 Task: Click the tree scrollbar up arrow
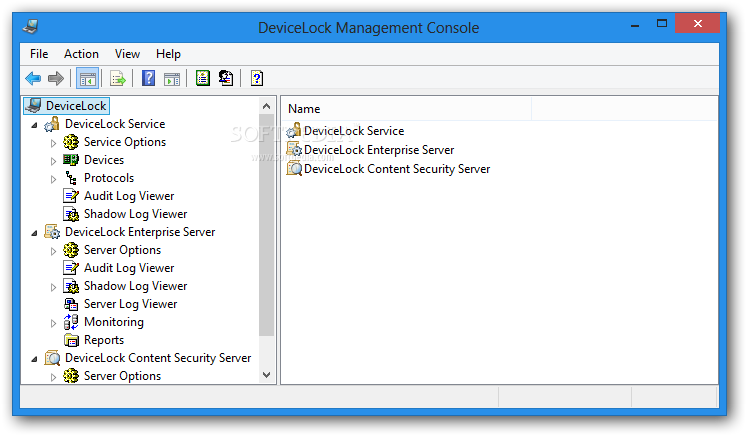[x=266, y=106]
